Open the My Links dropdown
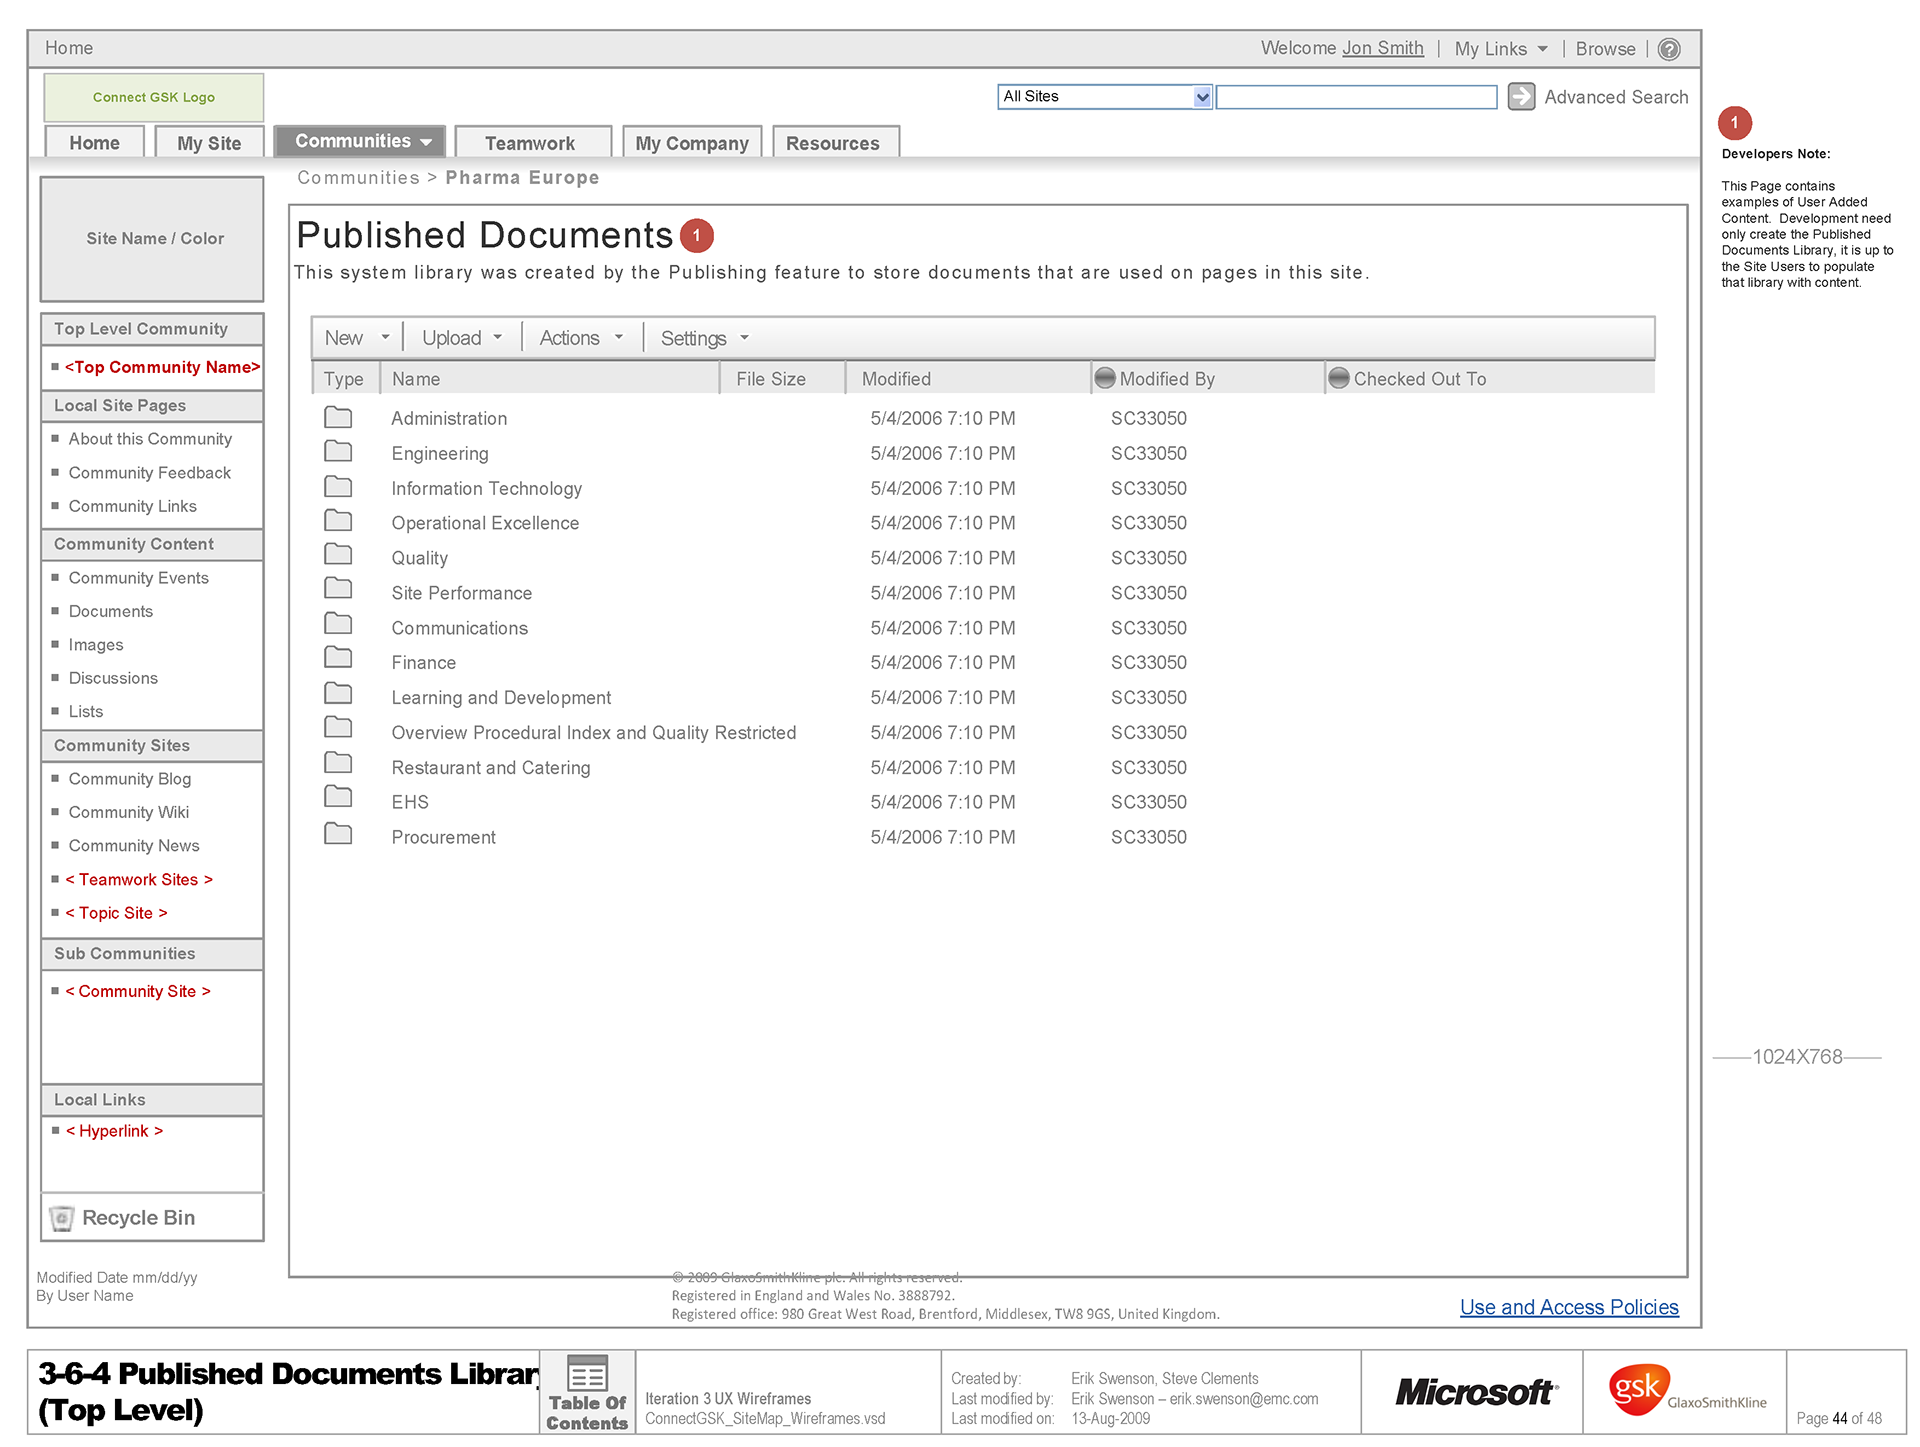 point(1500,49)
